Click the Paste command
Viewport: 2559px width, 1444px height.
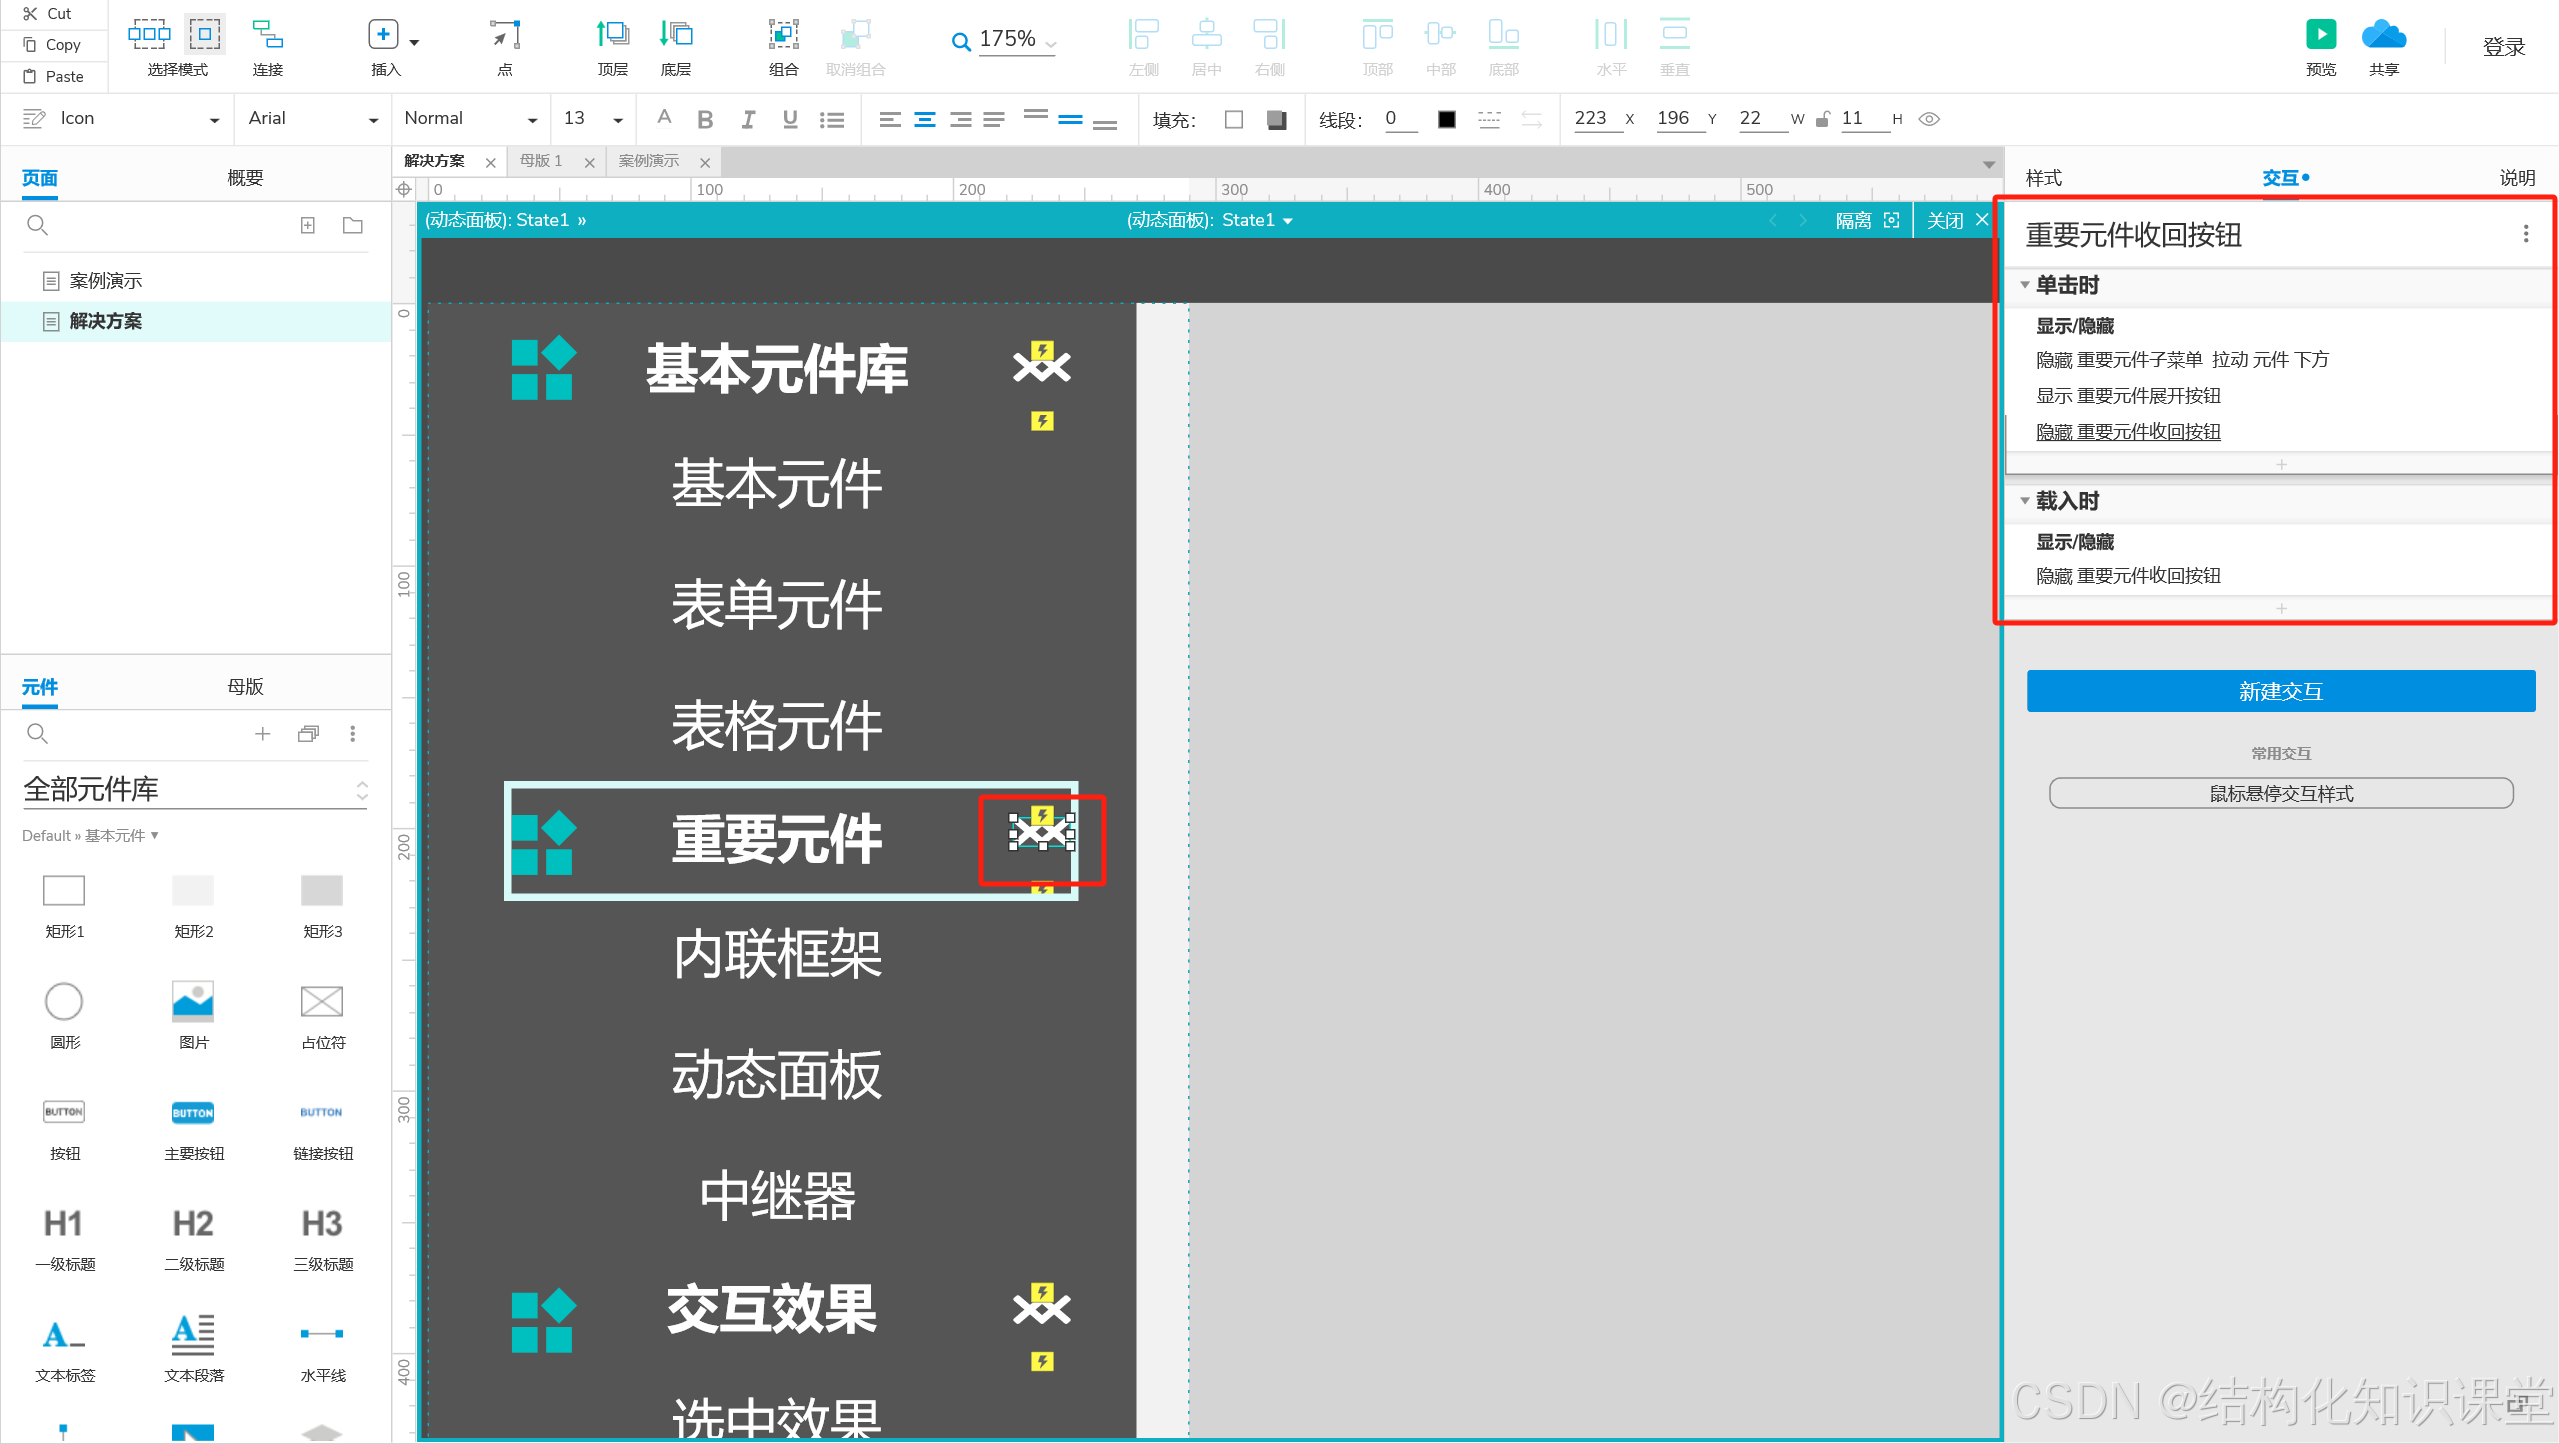pos(54,76)
